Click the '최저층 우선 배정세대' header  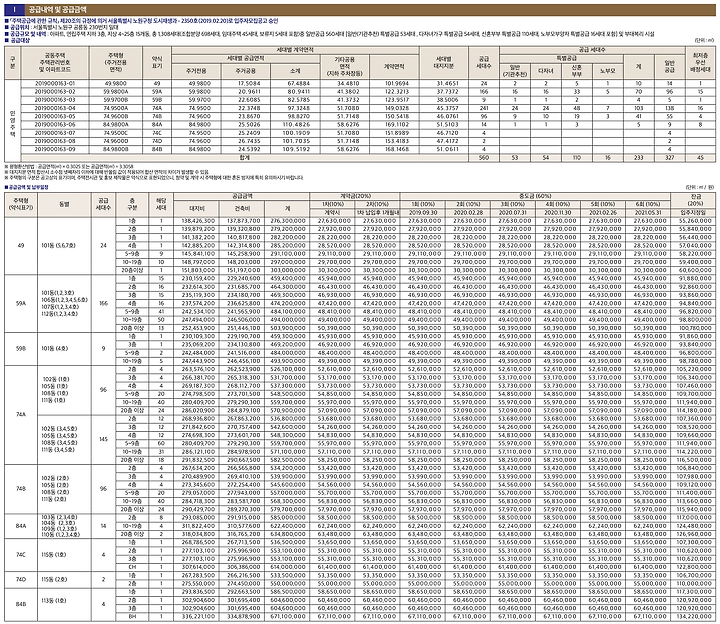[x=700, y=63]
